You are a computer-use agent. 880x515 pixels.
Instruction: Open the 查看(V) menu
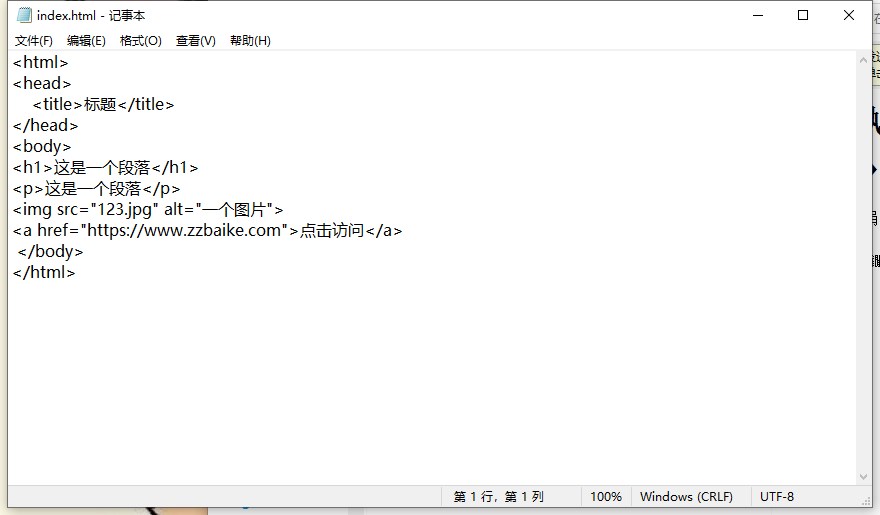[195, 41]
